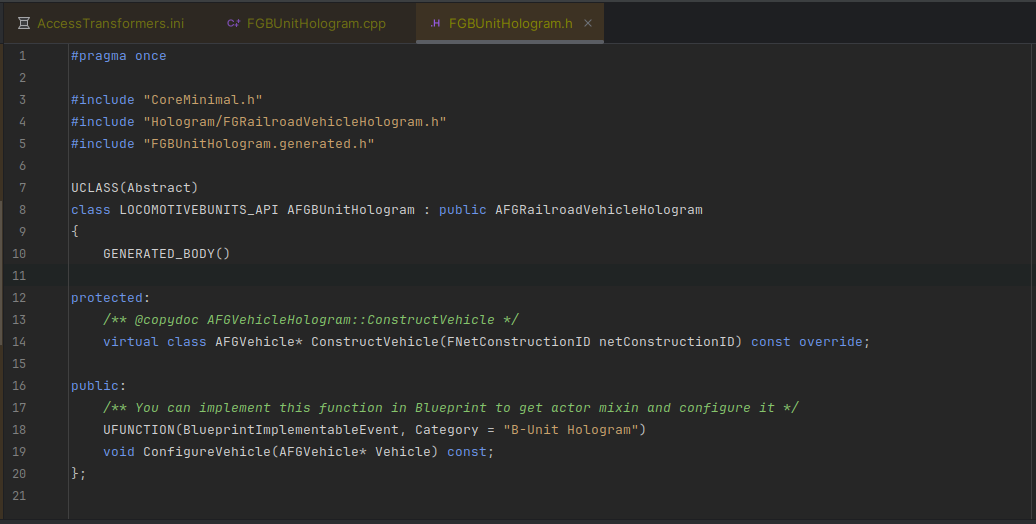The width and height of the screenshot is (1036, 524).
Task: Close the FGBUnitHologram.h tab
Action: coord(588,23)
